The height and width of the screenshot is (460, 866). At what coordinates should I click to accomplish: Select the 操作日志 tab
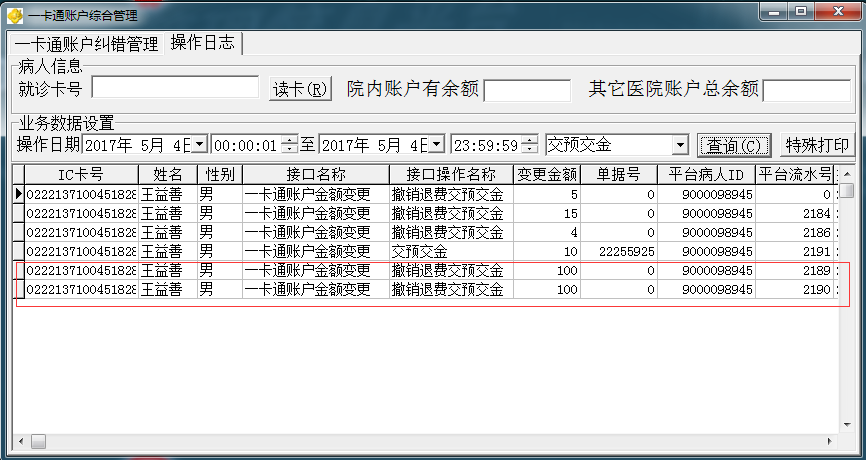(203, 43)
